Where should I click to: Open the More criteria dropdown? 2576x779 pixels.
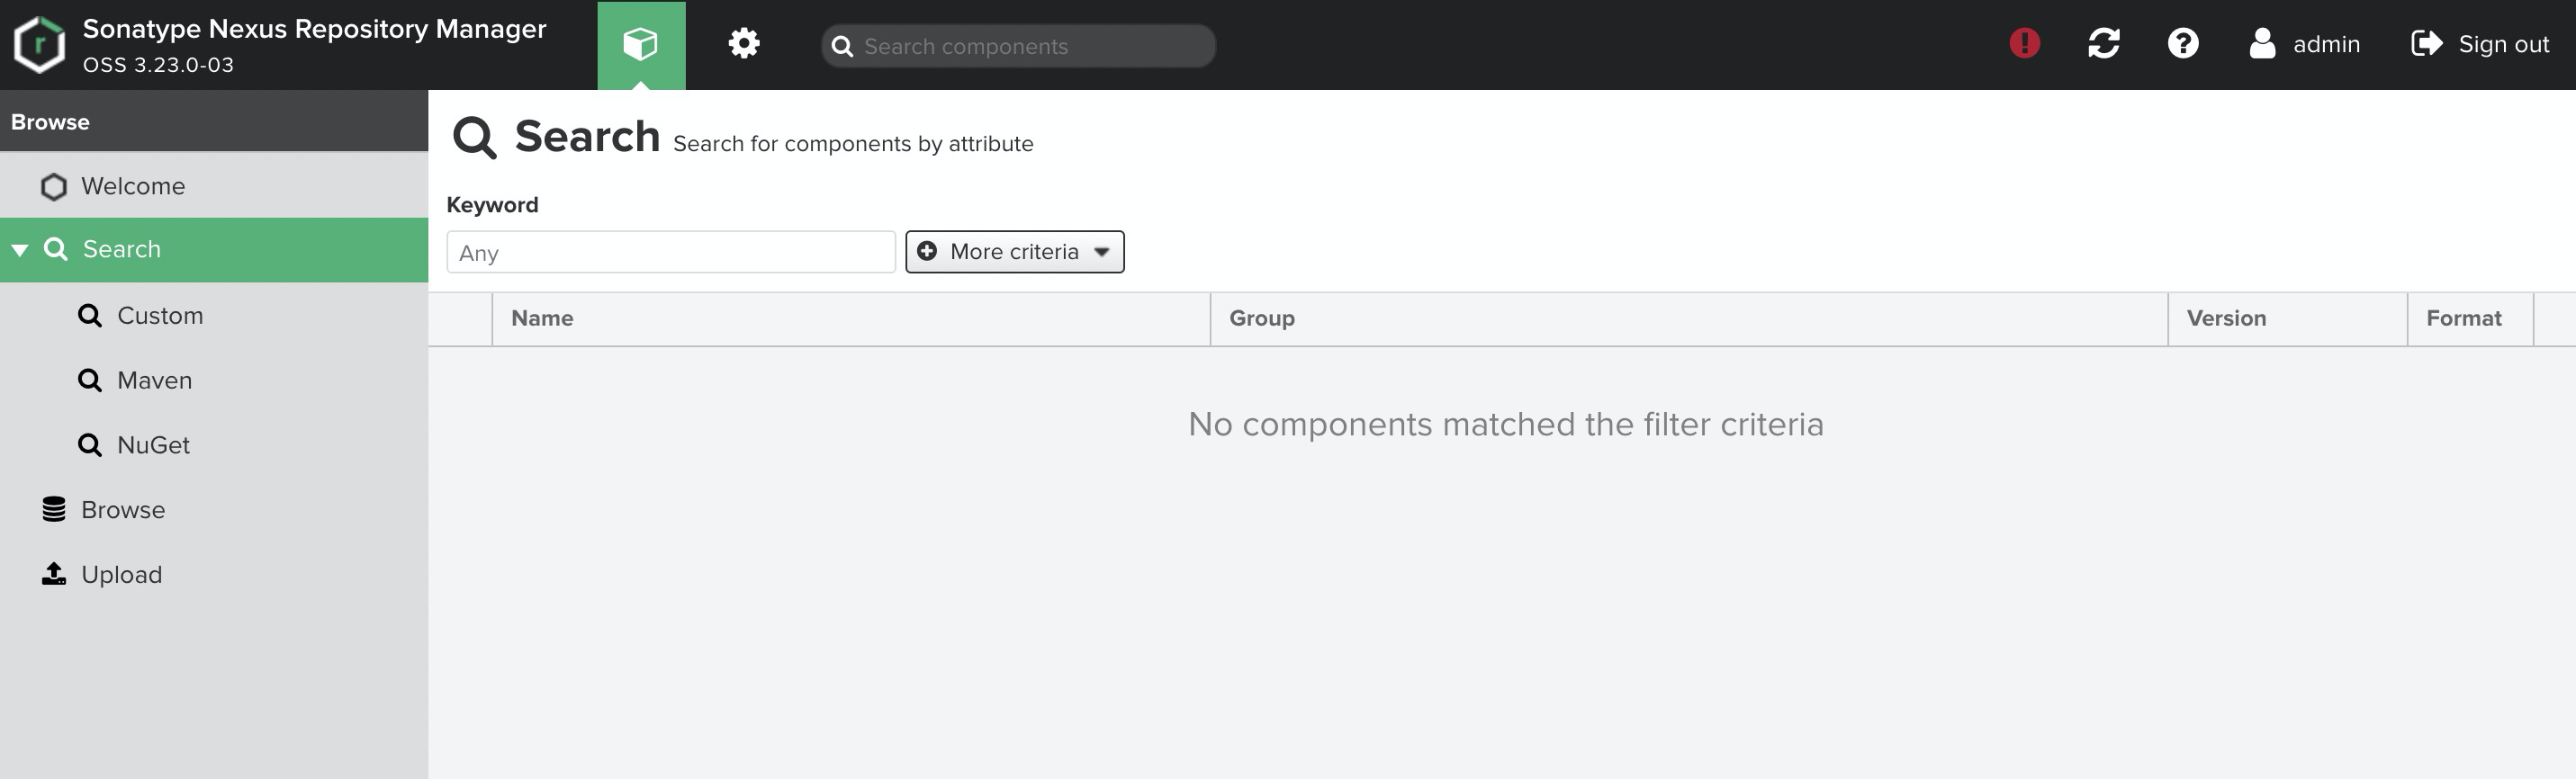pyautogui.click(x=1014, y=252)
